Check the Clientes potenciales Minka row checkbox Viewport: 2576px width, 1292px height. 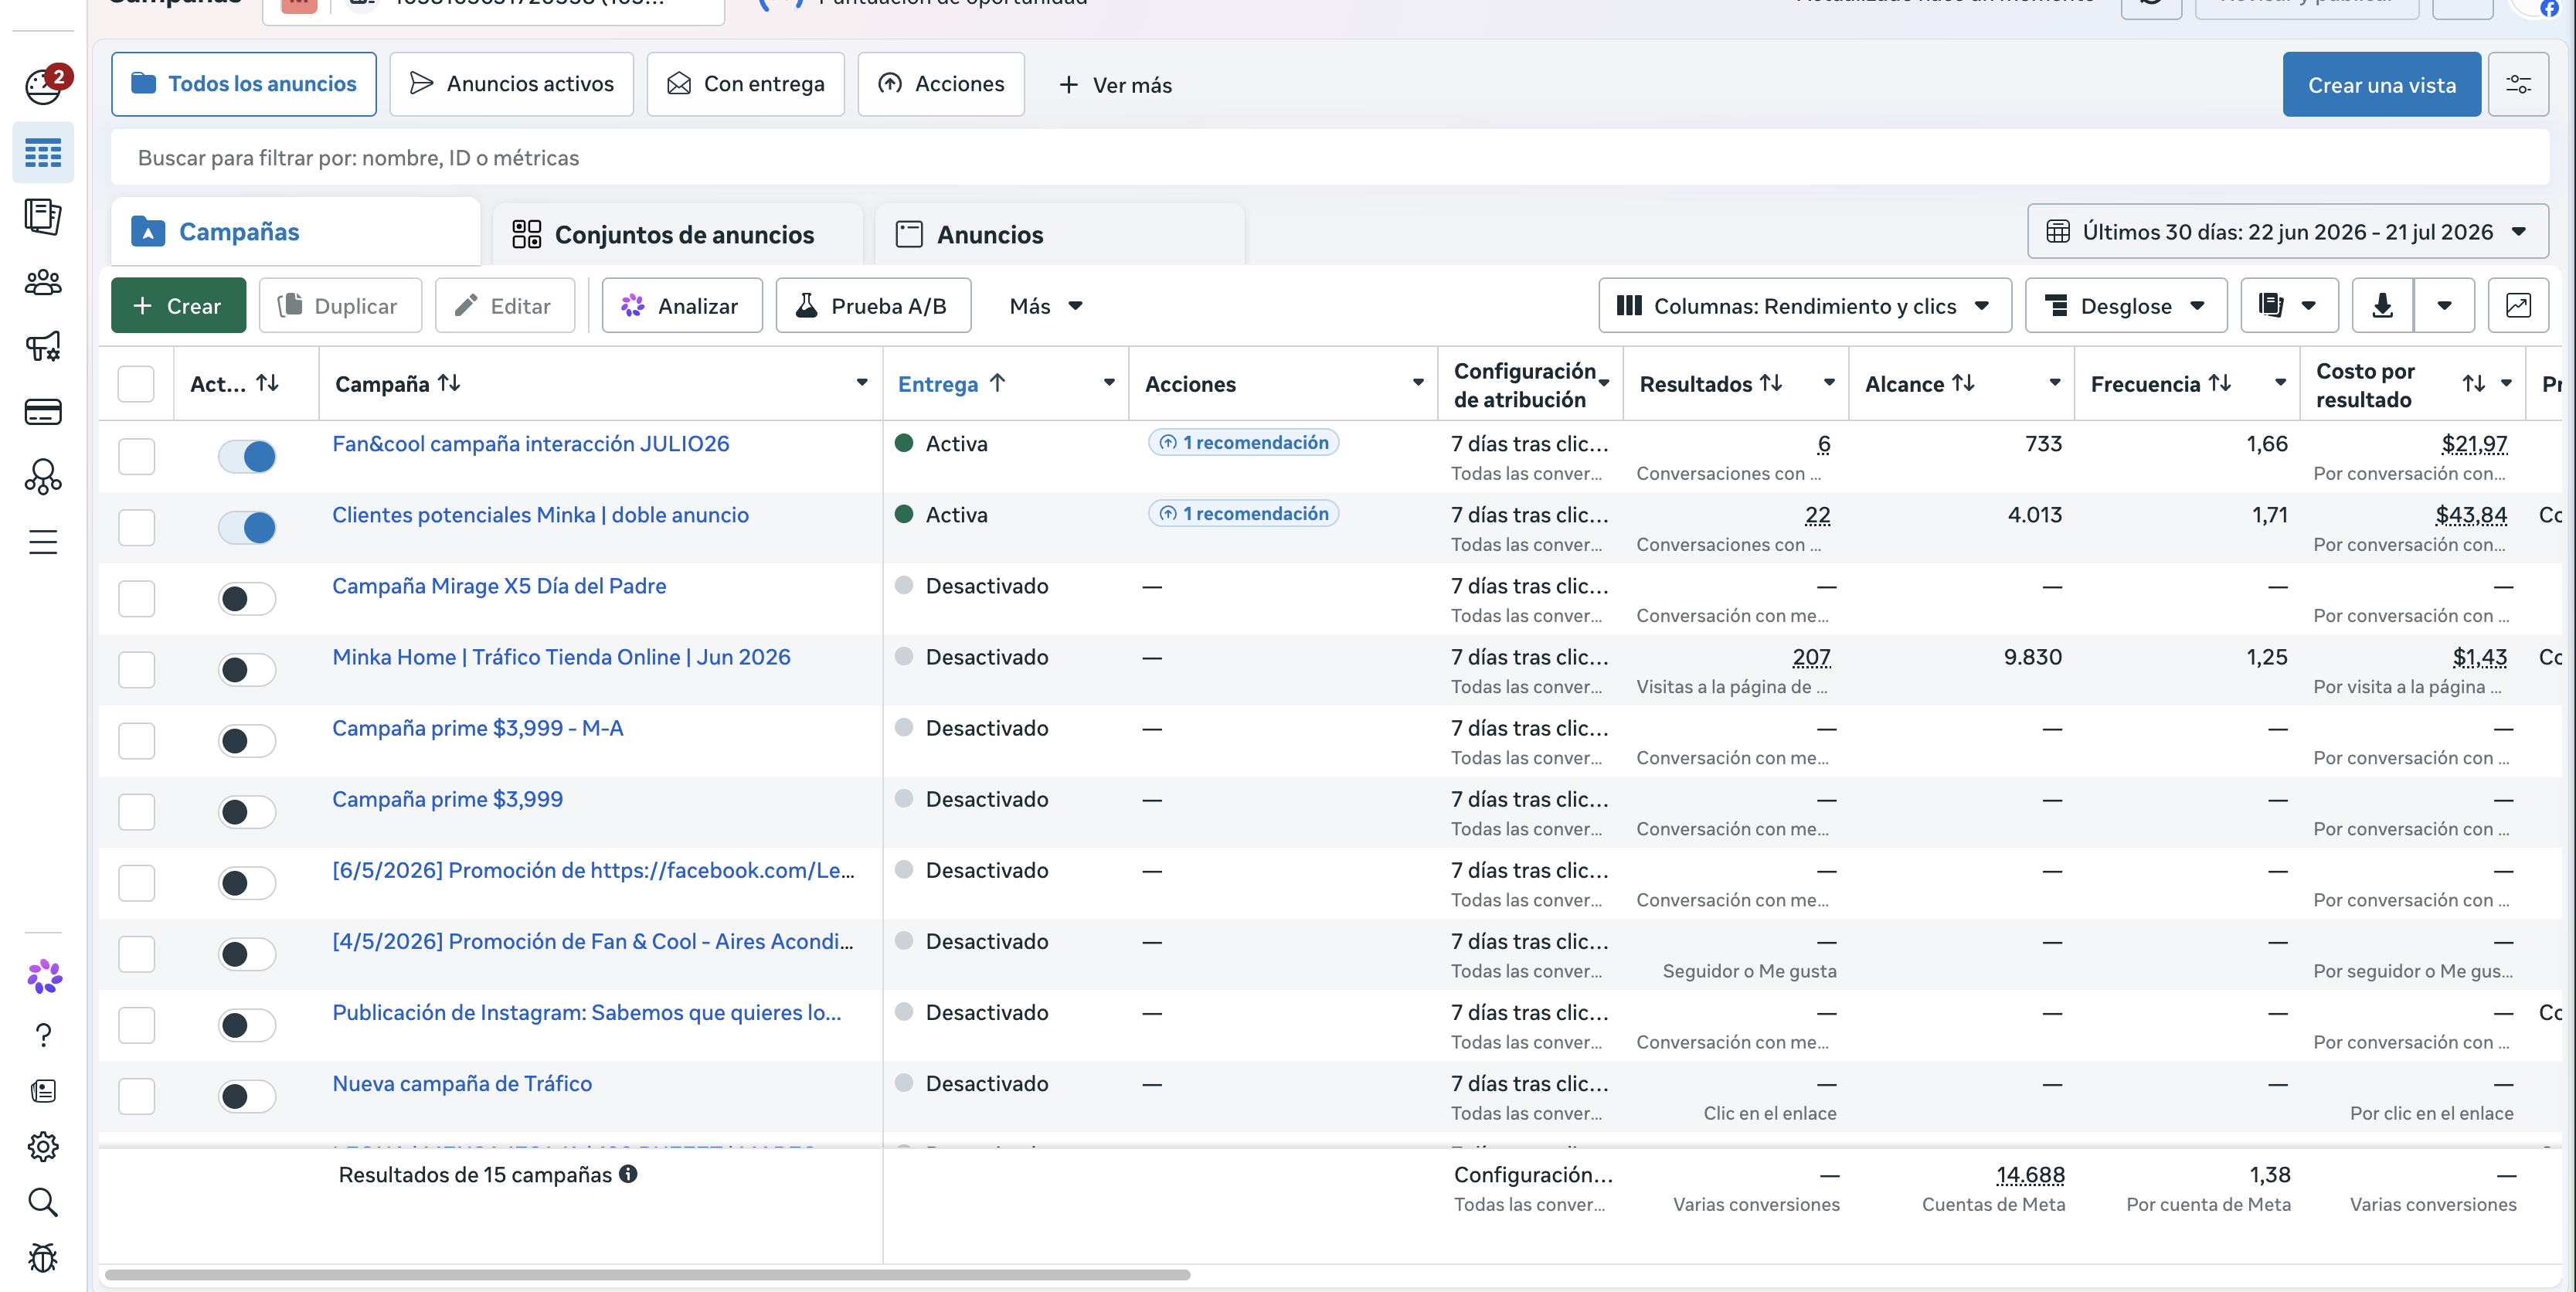click(136, 527)
